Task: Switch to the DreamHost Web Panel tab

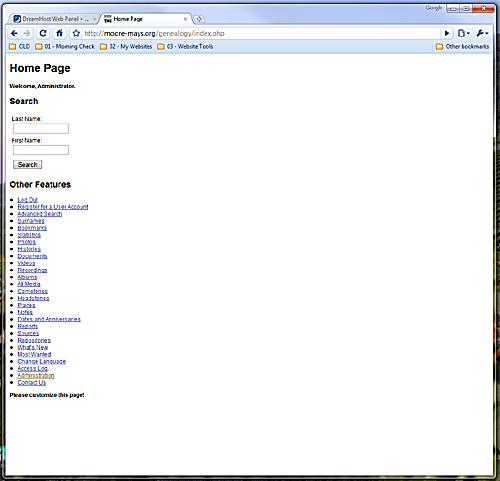Action: pyautogui.click(x=53, y=19)
